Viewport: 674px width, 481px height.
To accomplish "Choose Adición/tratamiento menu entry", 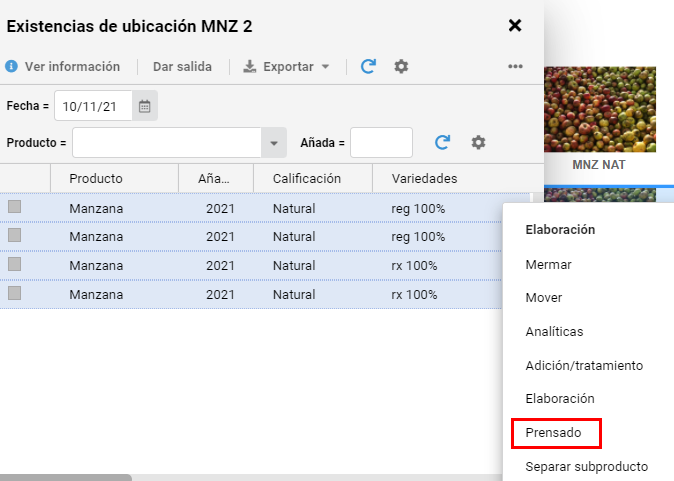I will tap(584, 365).
